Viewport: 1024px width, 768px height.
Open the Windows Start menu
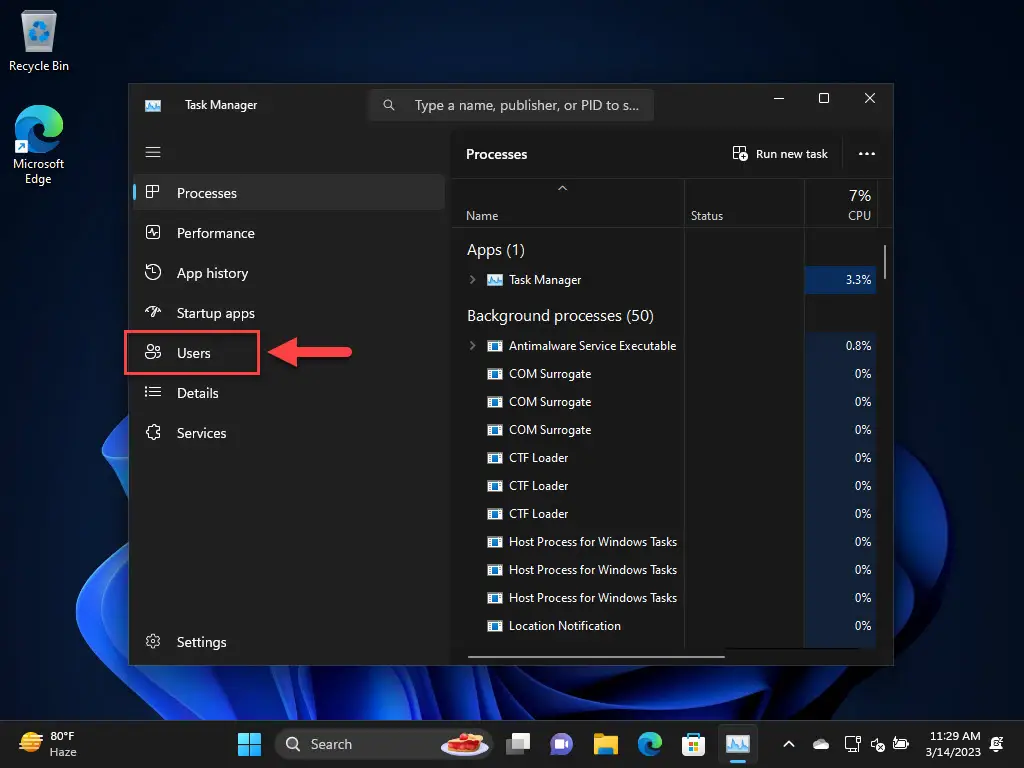pos(249,744)
